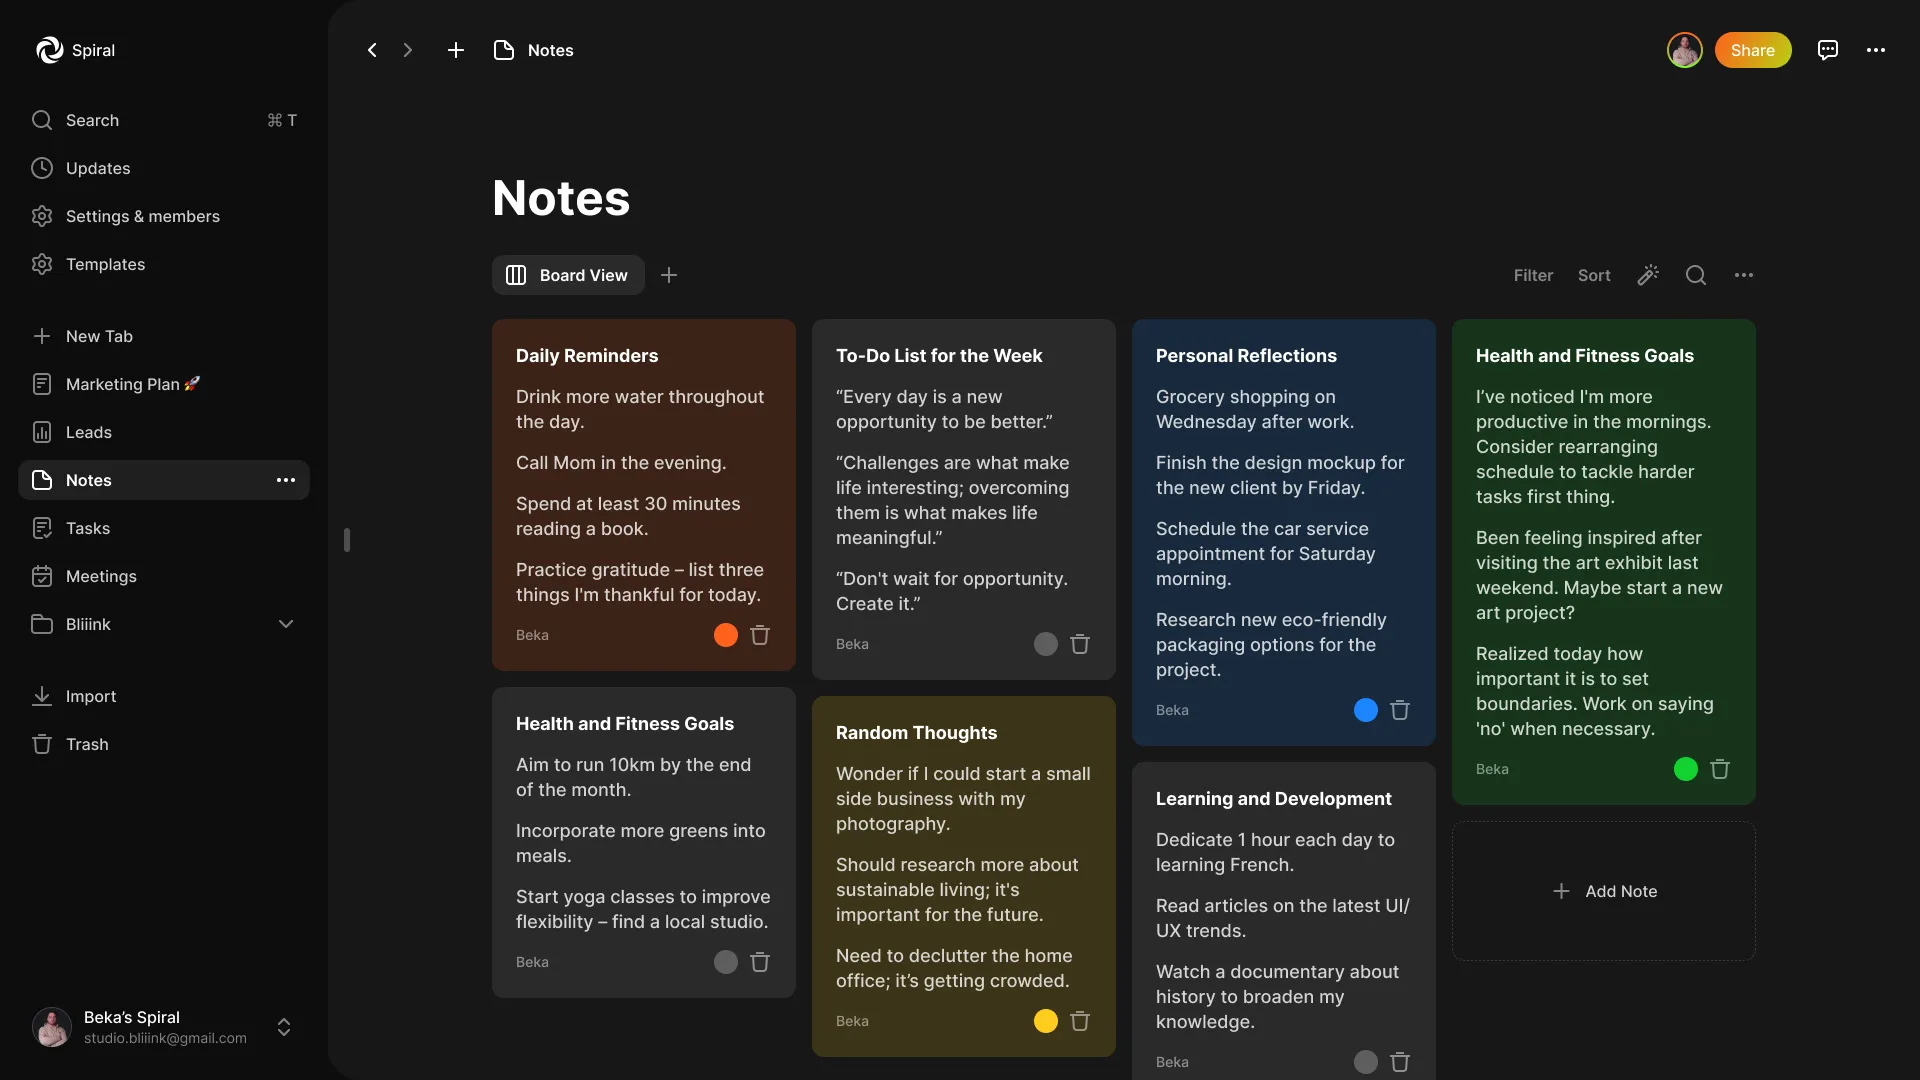Click Add Note placeholder card
This screenshot has height=1080, width=1920.
[x=1604, y=891]
